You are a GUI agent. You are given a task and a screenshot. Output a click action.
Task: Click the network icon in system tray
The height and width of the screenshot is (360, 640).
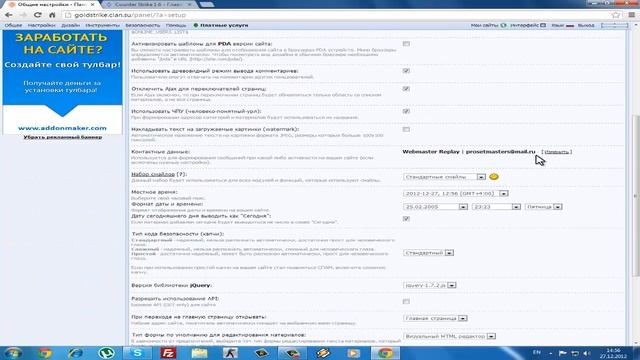[x=575, y=353]
